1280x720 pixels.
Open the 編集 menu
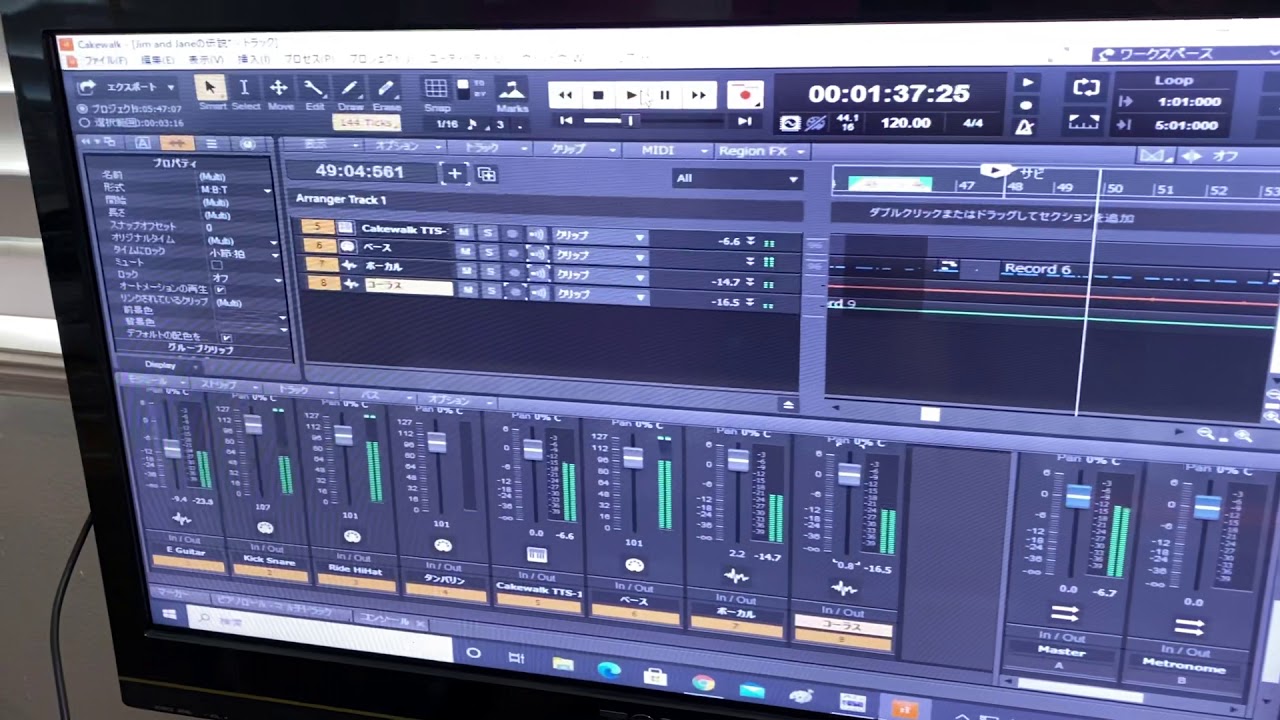tap(156, 60)
